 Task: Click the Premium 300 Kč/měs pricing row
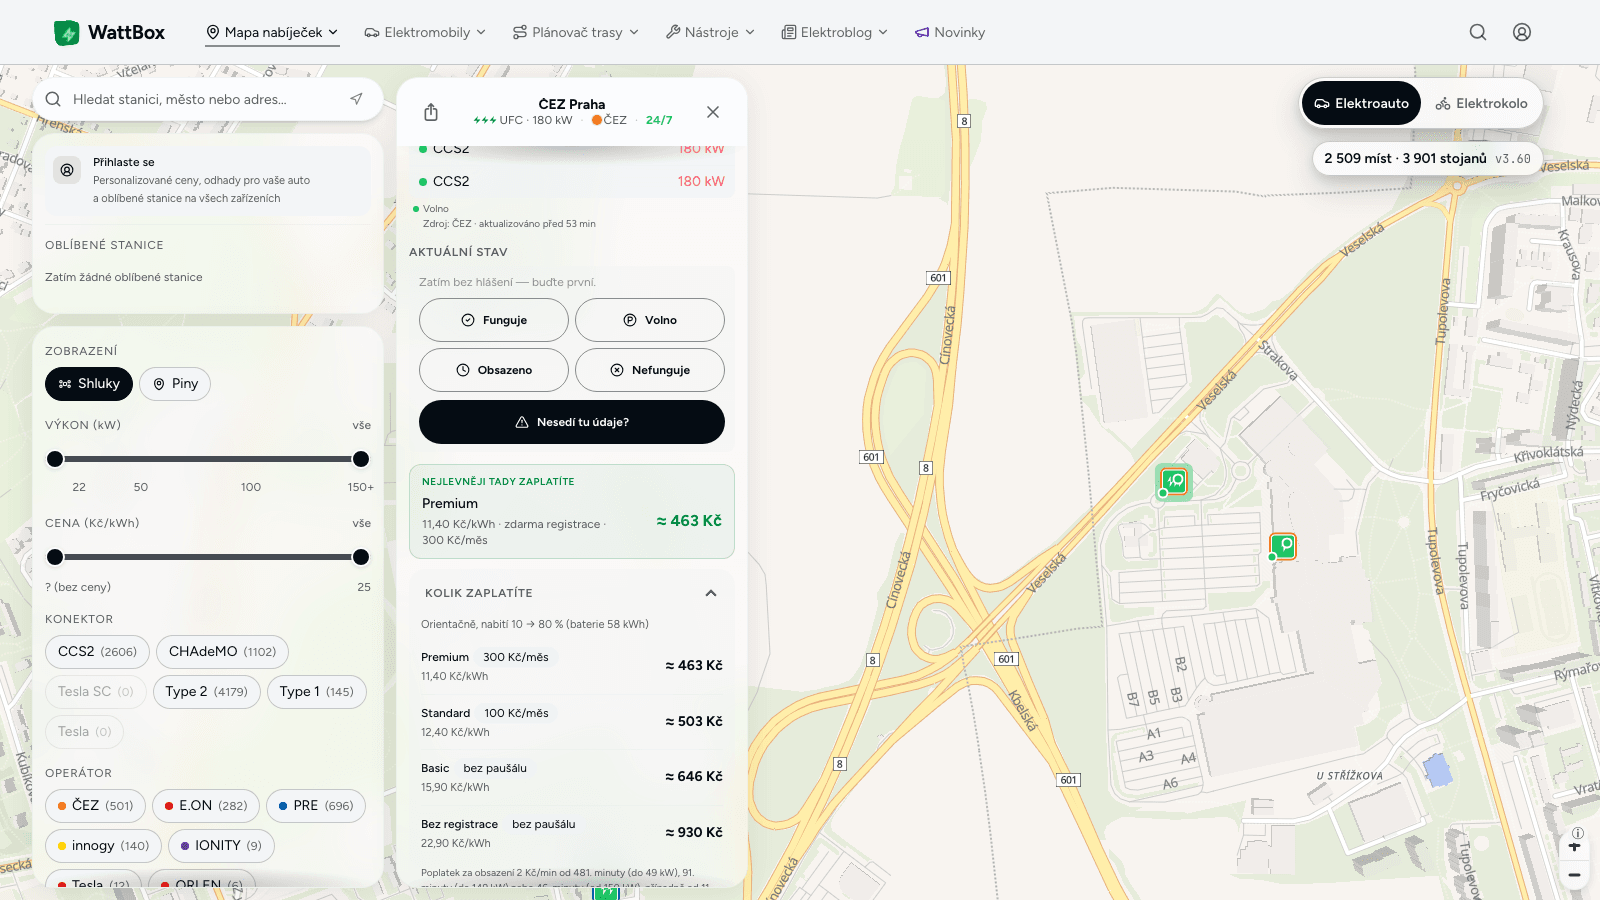pos(572,666)
